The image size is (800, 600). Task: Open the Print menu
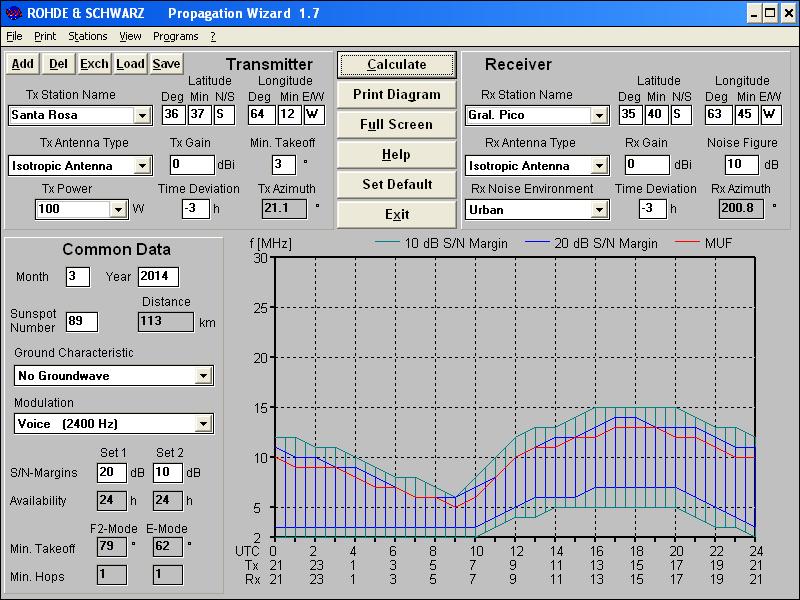(x=45, y=36)
